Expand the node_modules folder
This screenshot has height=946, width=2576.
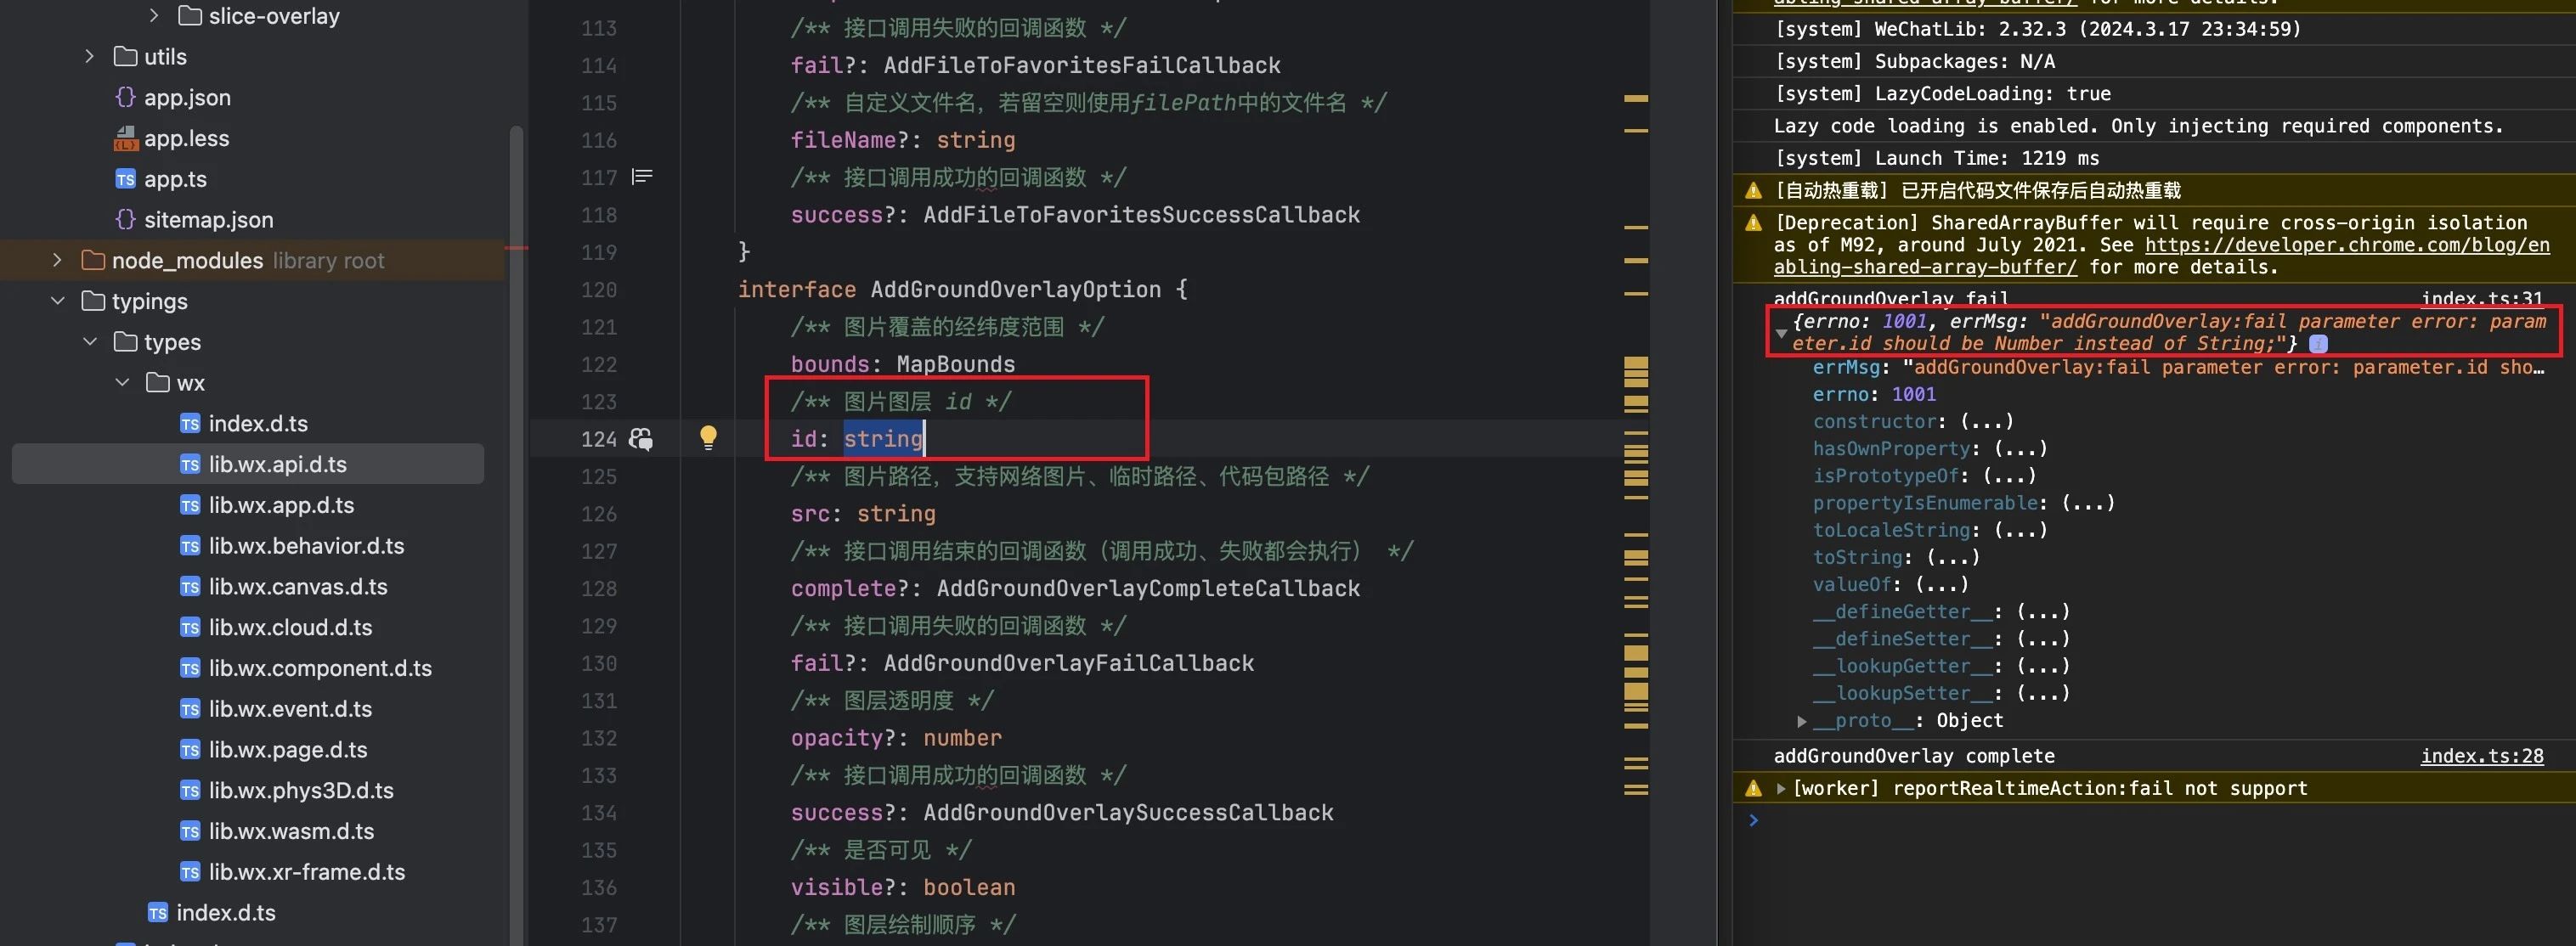[57, 261]
